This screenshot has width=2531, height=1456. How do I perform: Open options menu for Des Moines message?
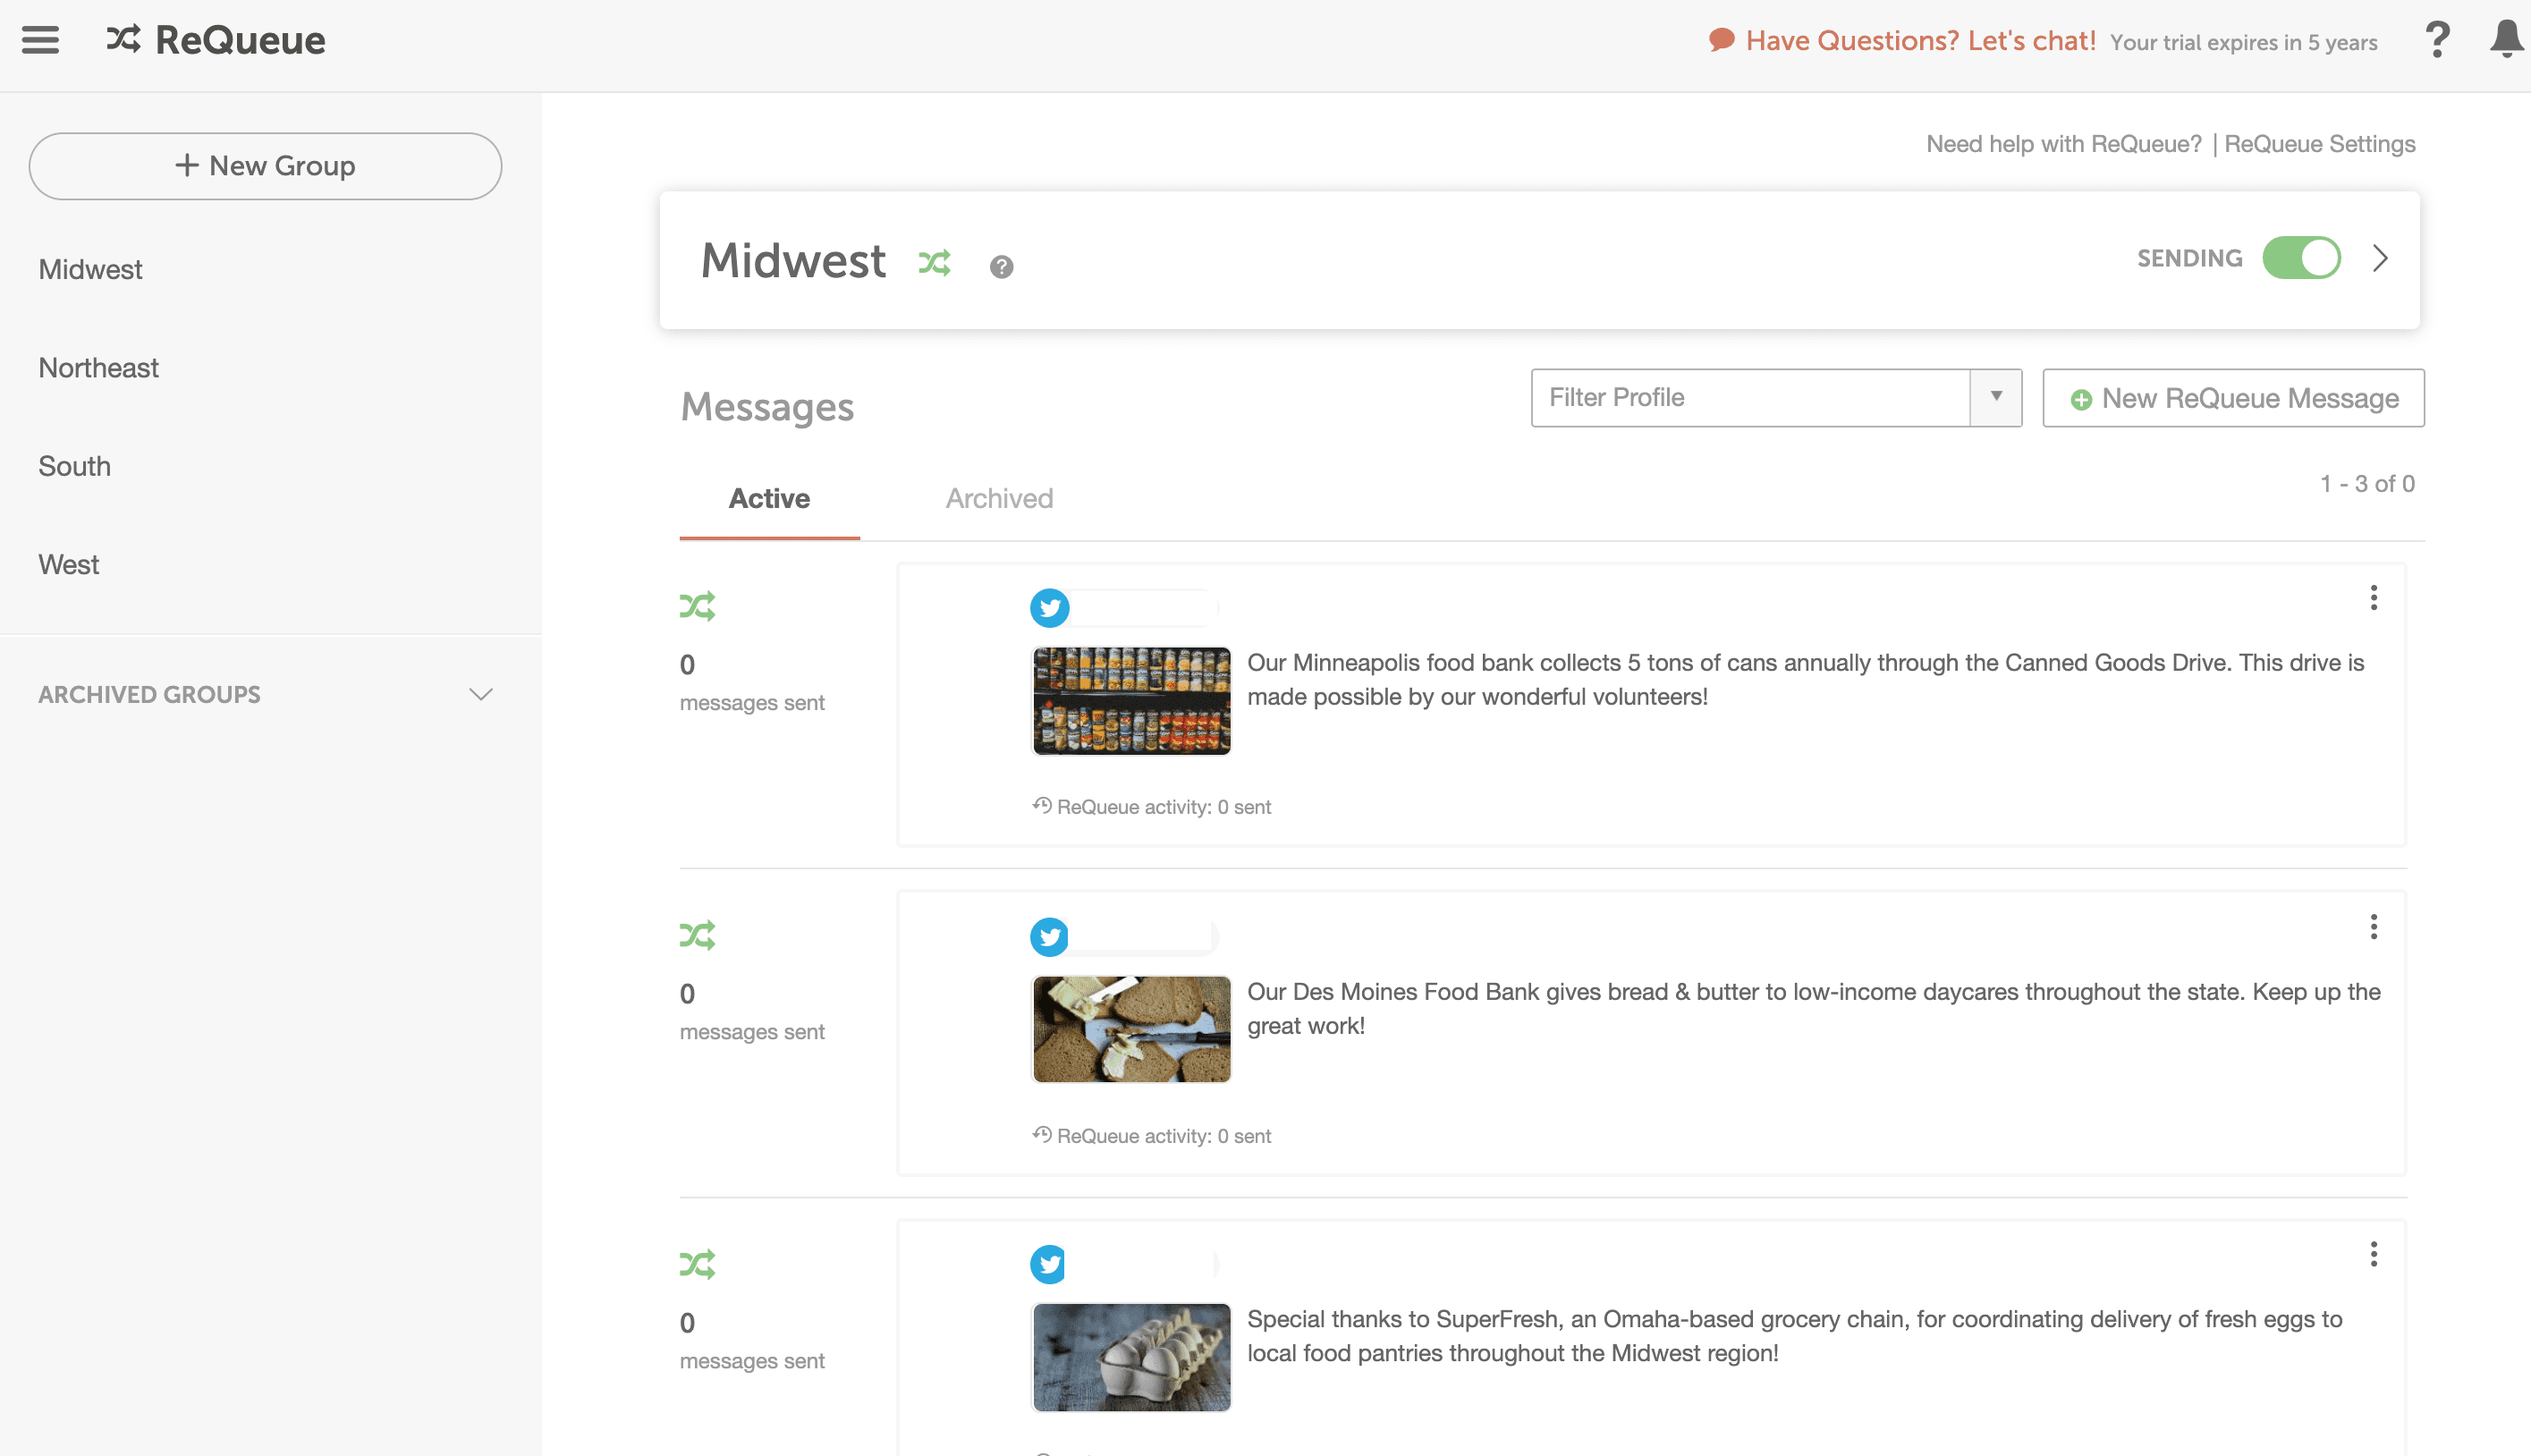click(x=2373, y=927)
